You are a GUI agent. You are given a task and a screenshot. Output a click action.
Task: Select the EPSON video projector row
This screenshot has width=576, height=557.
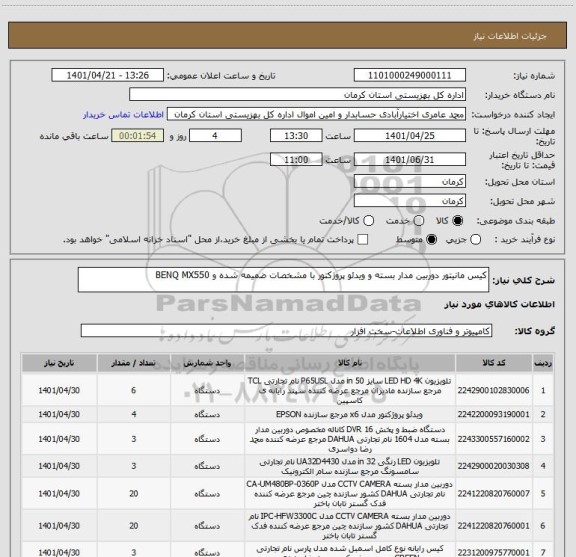287,414
